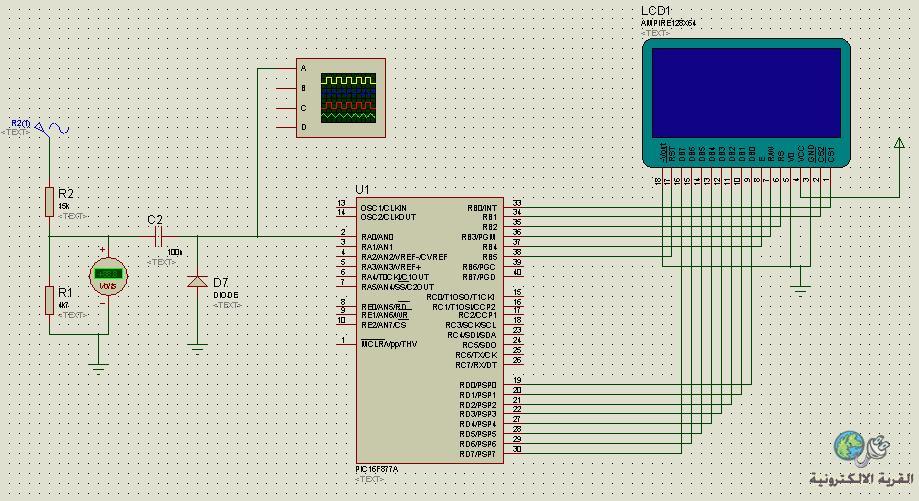Screen dimensions: 919x501
Task: Click the RB3/PGM pin label
Action: click(x=479, y=237)
